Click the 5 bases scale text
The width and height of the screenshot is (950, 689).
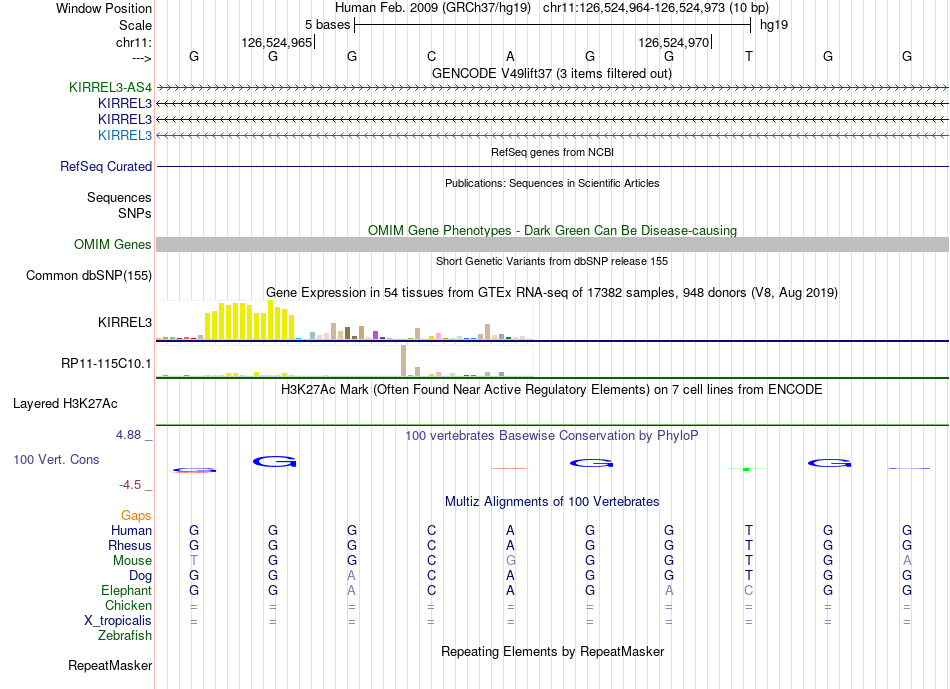tap(327, 25)
